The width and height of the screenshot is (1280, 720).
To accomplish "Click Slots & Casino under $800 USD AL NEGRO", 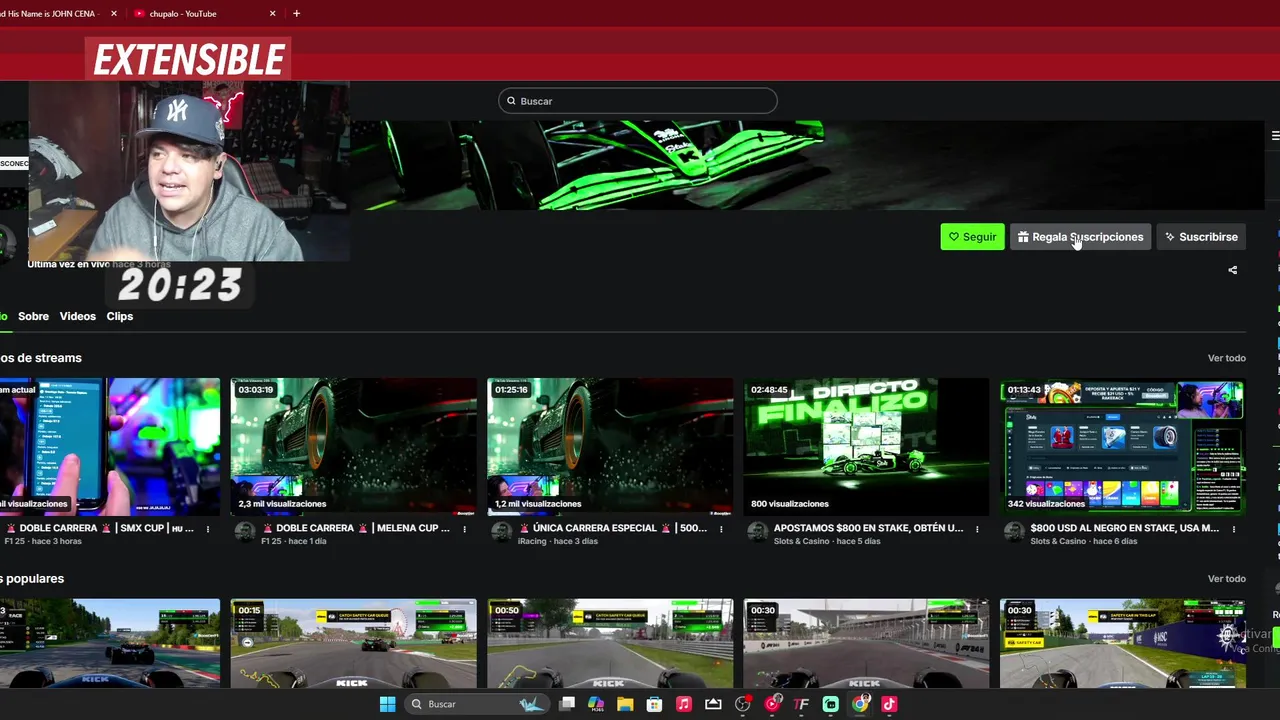I will coord(1058,541).
